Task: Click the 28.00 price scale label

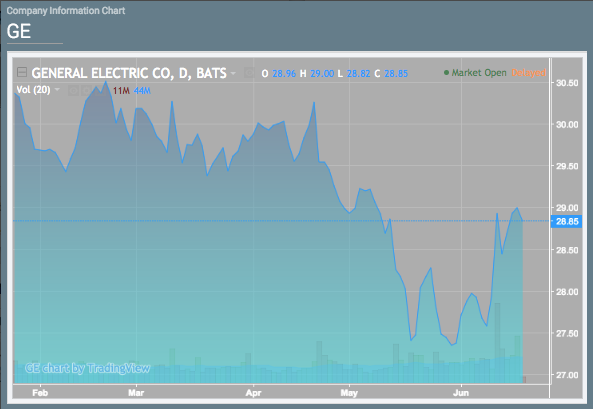Action: point(567,292)
